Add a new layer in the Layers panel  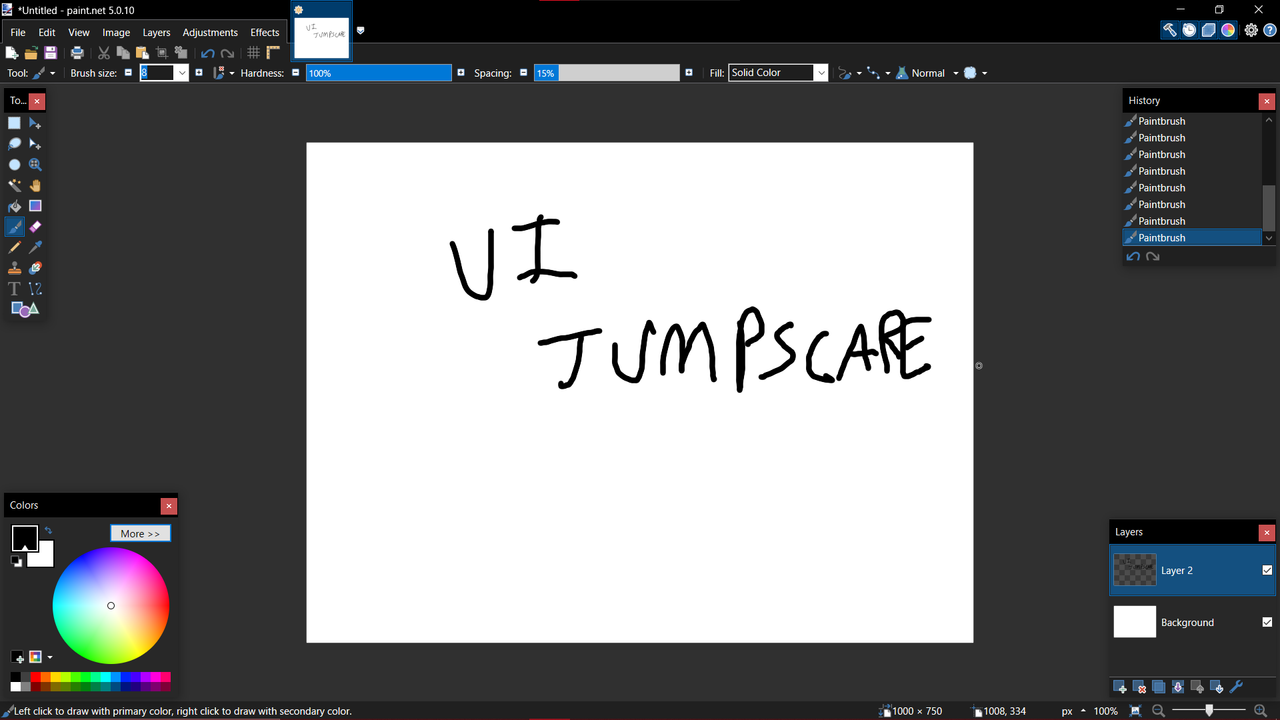point(1120,687)
